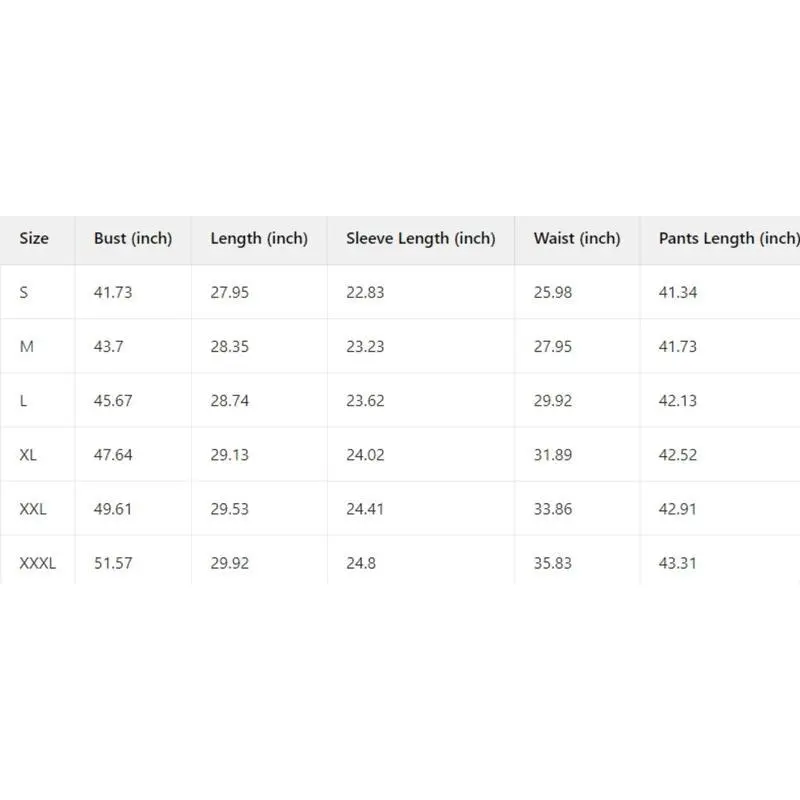Screen dimensions: 800x800
Task: Click the Pants Length (inch) header
Action: click(728, 238)
